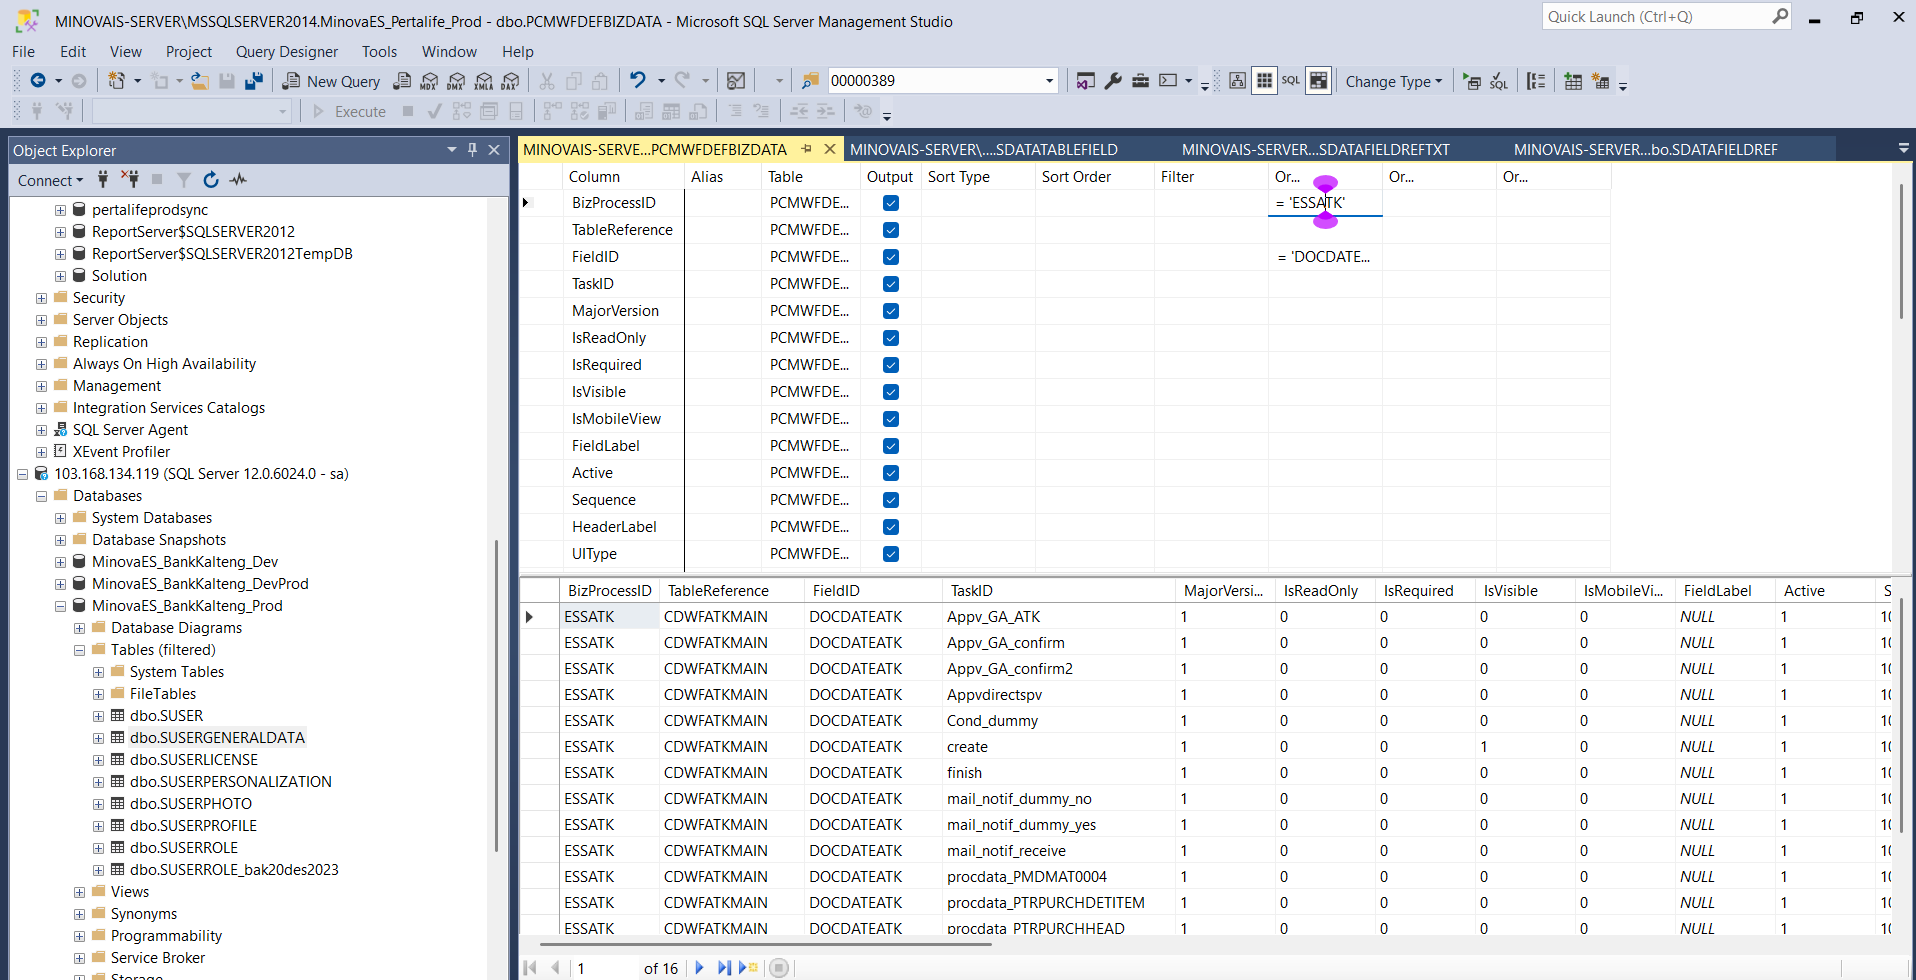Viewport: 1916px width, 980px height.
Task: Uncheck Output for FieldID row
Action: (891, 257)
